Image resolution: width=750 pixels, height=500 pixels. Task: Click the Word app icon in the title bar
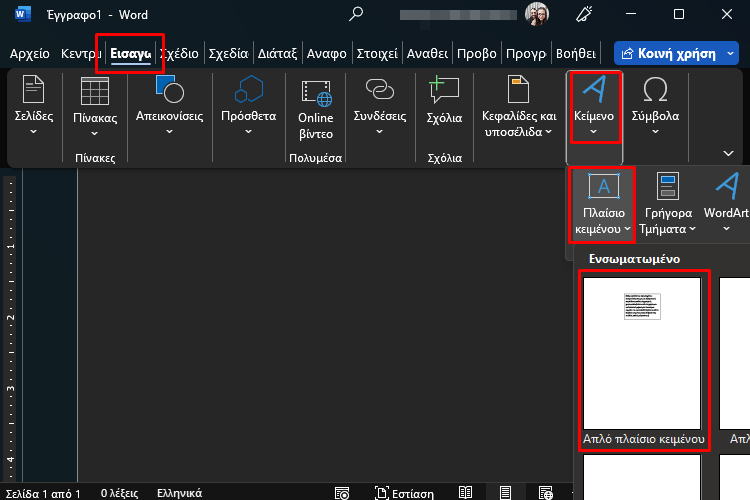pyautogui.click(x=22, y=14)
